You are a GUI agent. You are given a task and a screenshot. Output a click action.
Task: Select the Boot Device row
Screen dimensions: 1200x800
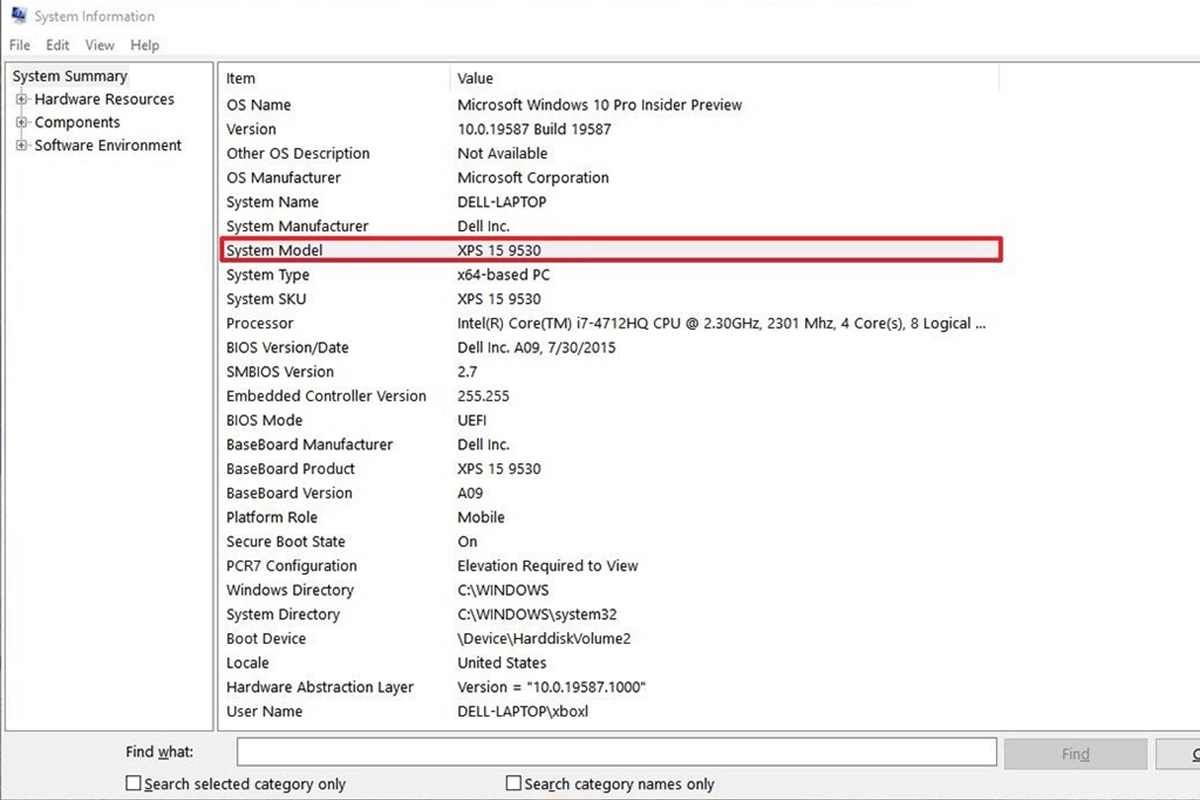click(x=610, y=638)
